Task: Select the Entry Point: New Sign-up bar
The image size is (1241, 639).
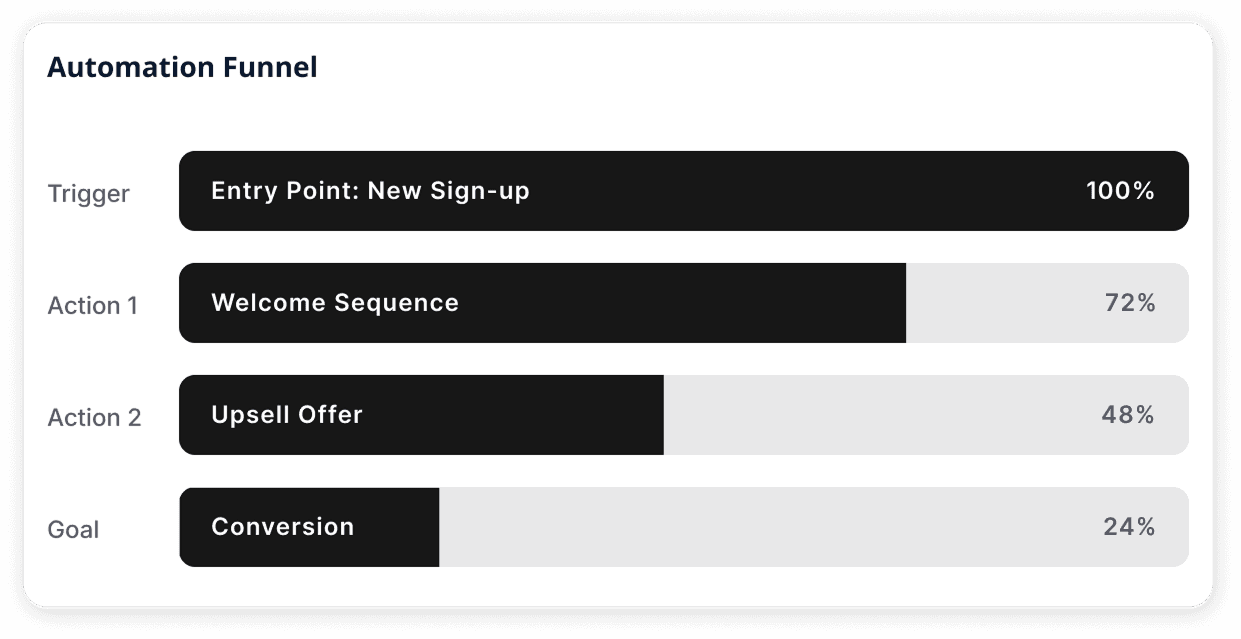Action: 684,191
